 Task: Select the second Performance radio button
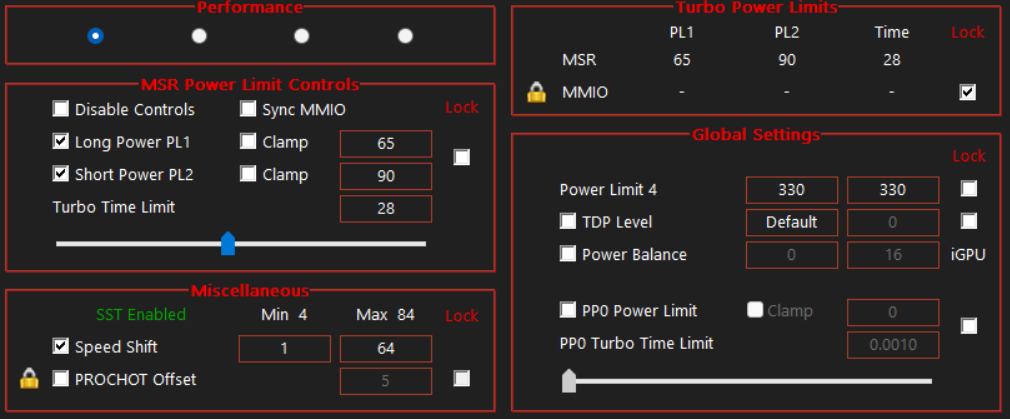(199, 36)
